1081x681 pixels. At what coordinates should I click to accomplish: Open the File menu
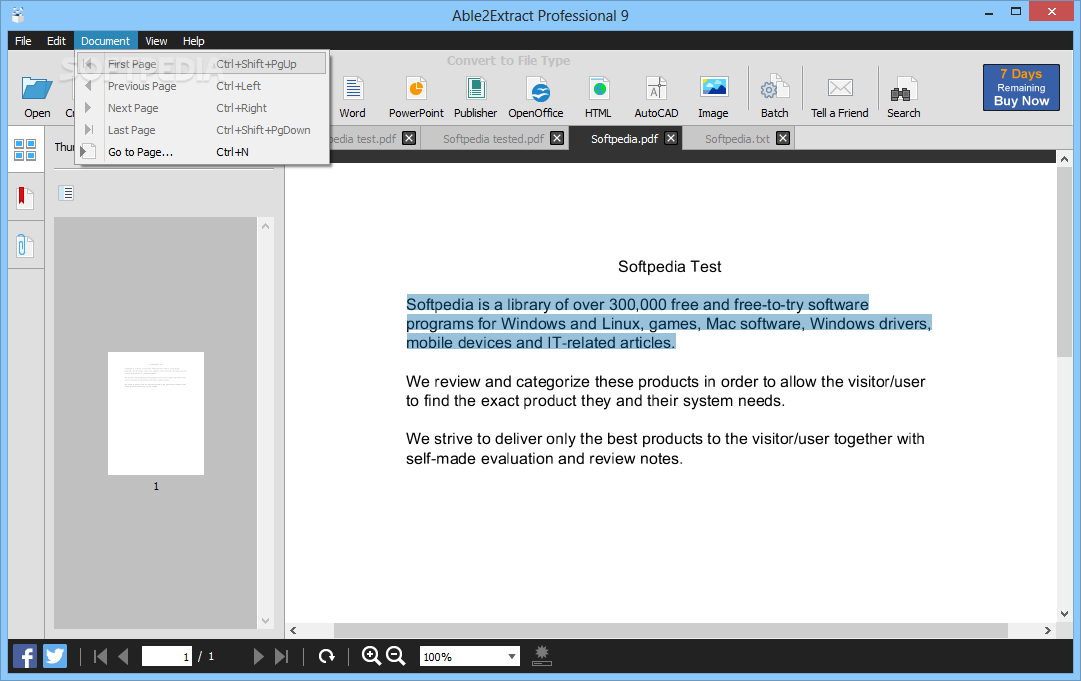coord(23,41)
